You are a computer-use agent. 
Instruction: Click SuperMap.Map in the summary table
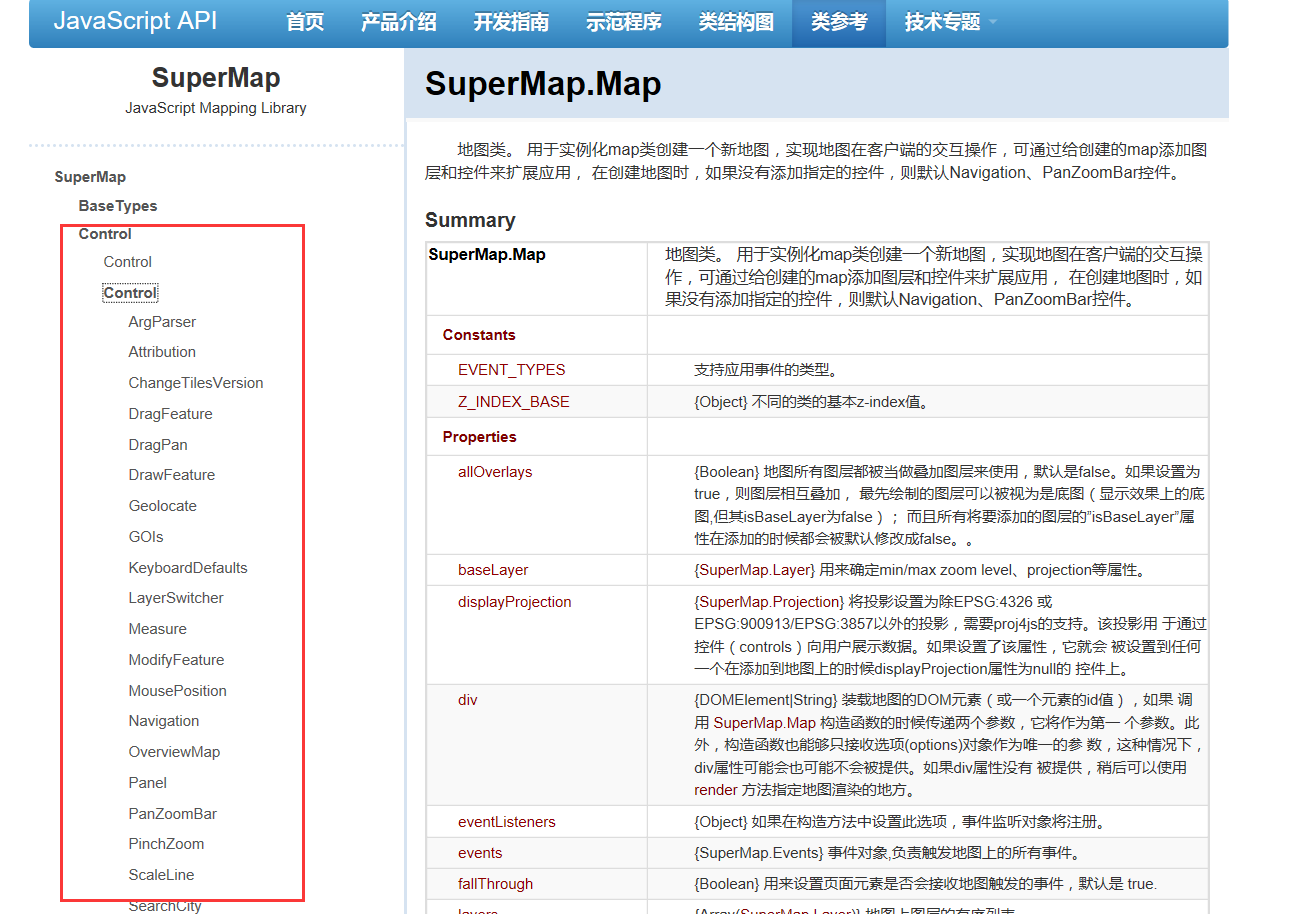[x=487, y=255]
